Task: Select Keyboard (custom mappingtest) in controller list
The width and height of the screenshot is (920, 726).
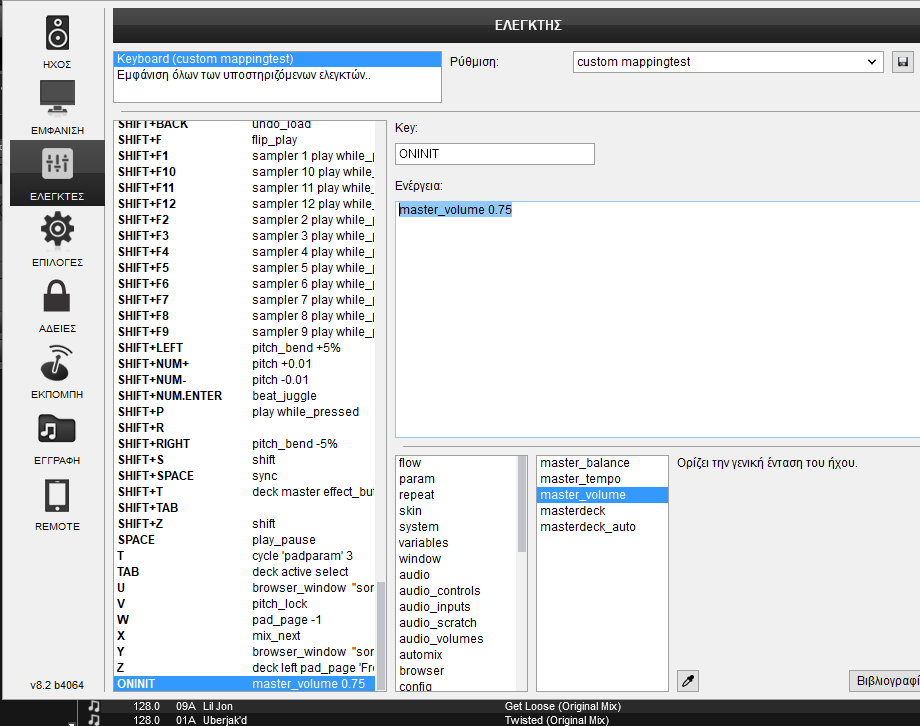Action: (277, 59)
